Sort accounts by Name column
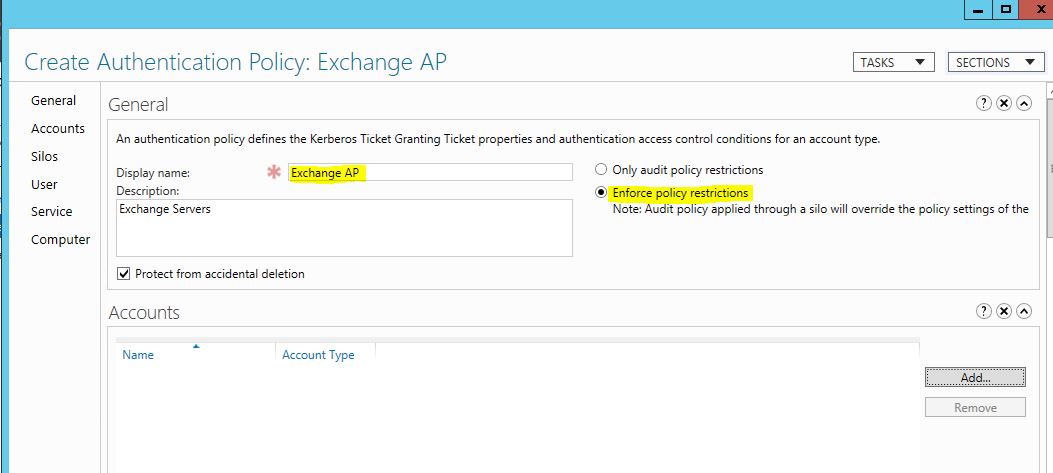Image resolution: width=1053 pixels, height=473 pixels. 195,354
